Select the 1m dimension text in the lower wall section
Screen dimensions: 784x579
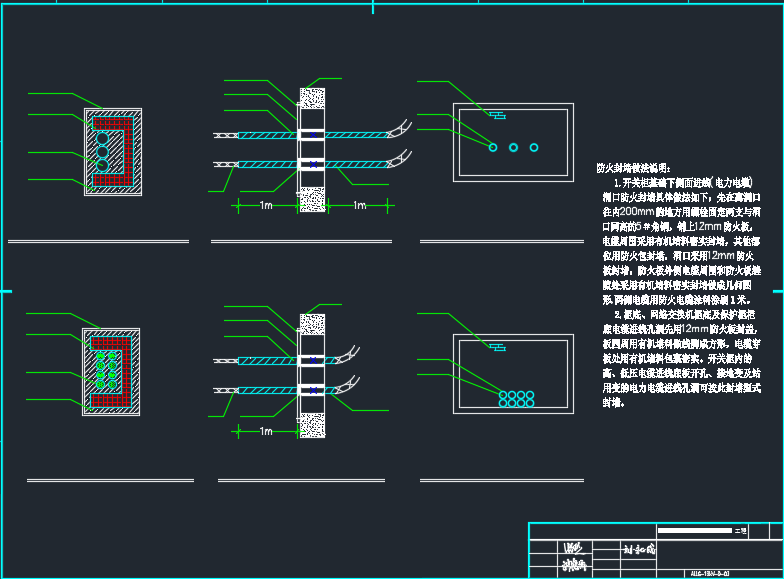click(x=266, y=431)
